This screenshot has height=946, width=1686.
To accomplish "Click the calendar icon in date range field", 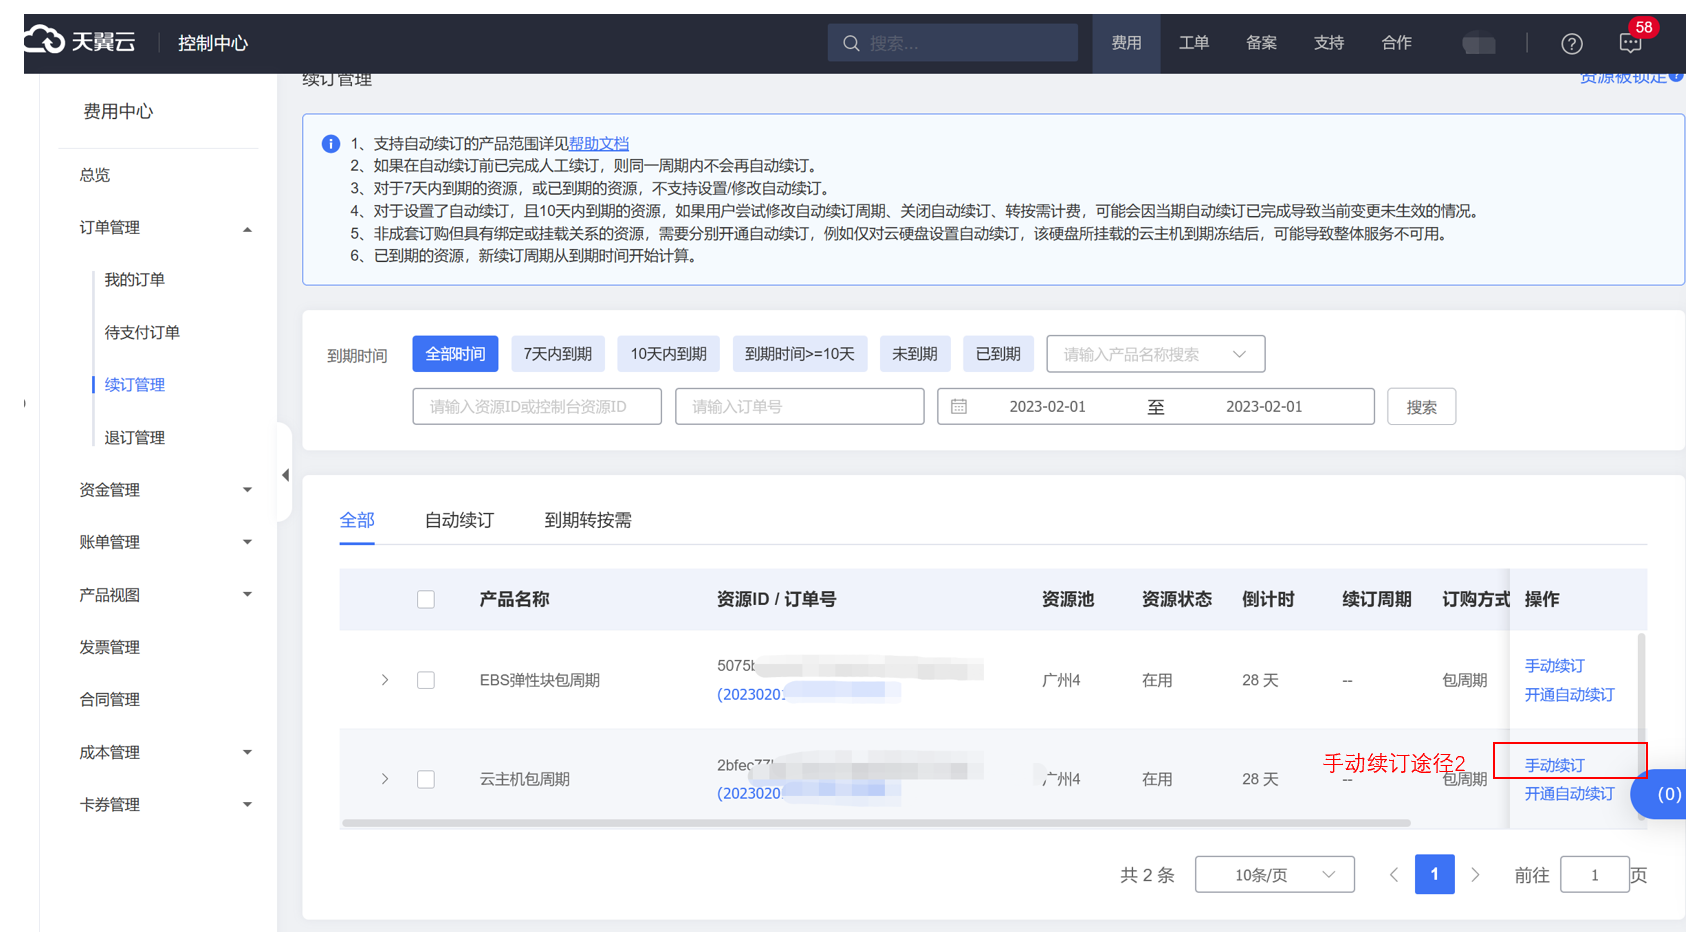I will pos(958,407).
